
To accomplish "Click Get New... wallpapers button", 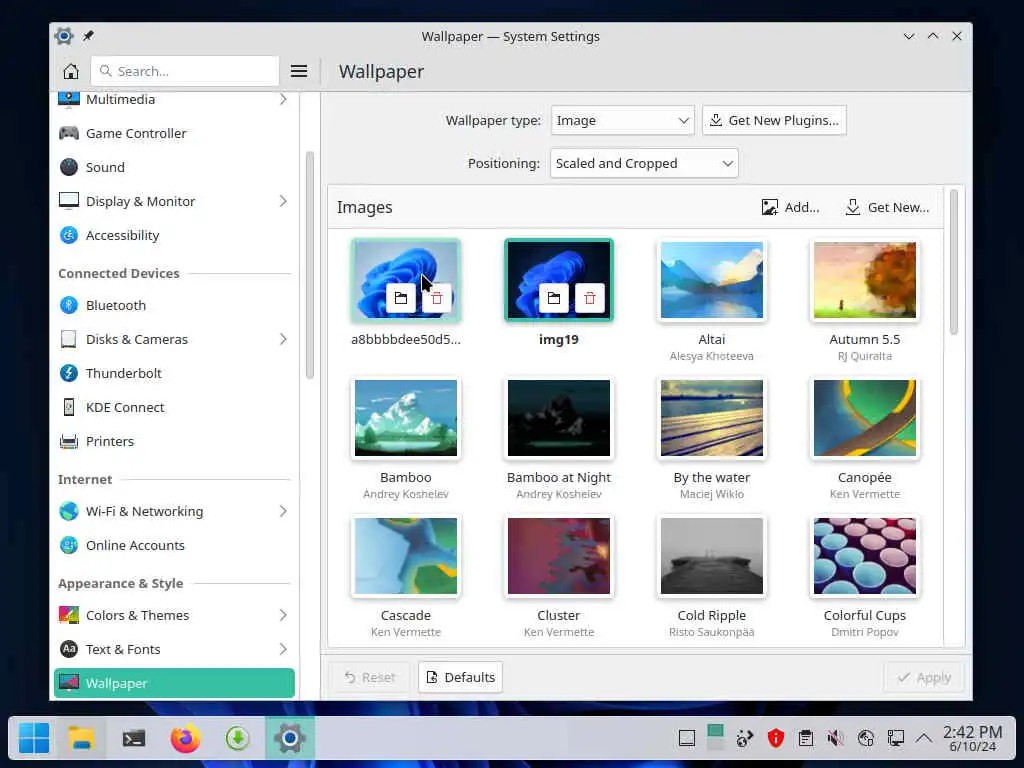I will pyautogui.click(x=887, y=207).
